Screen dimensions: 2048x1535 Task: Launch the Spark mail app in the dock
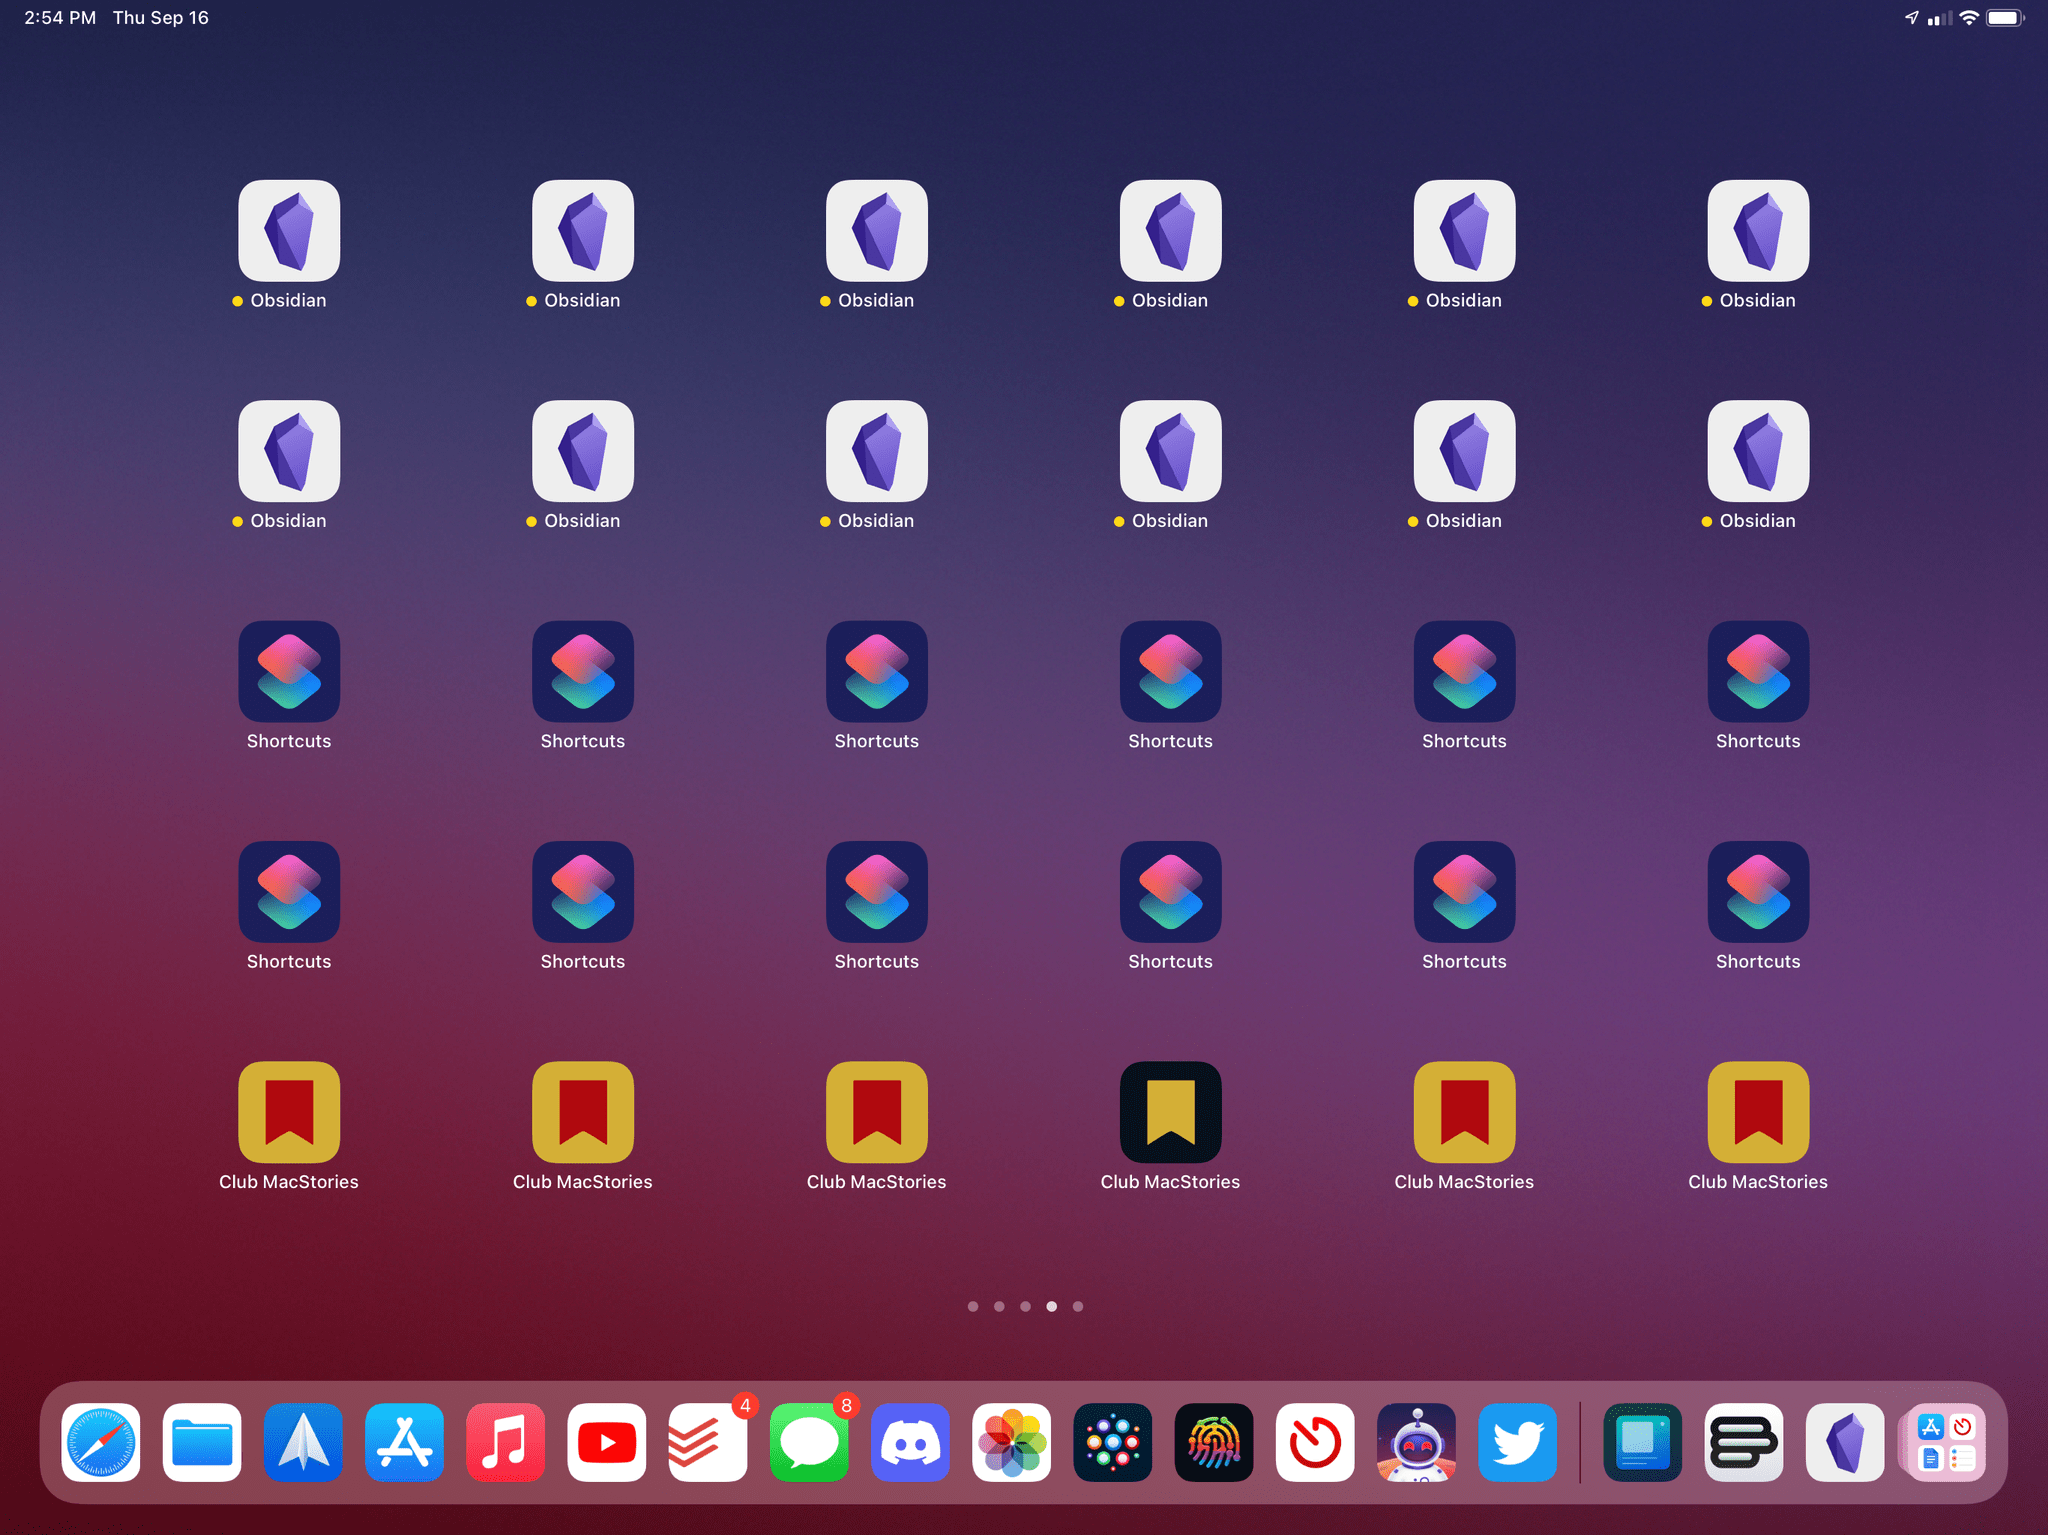tap(303, 1442)
